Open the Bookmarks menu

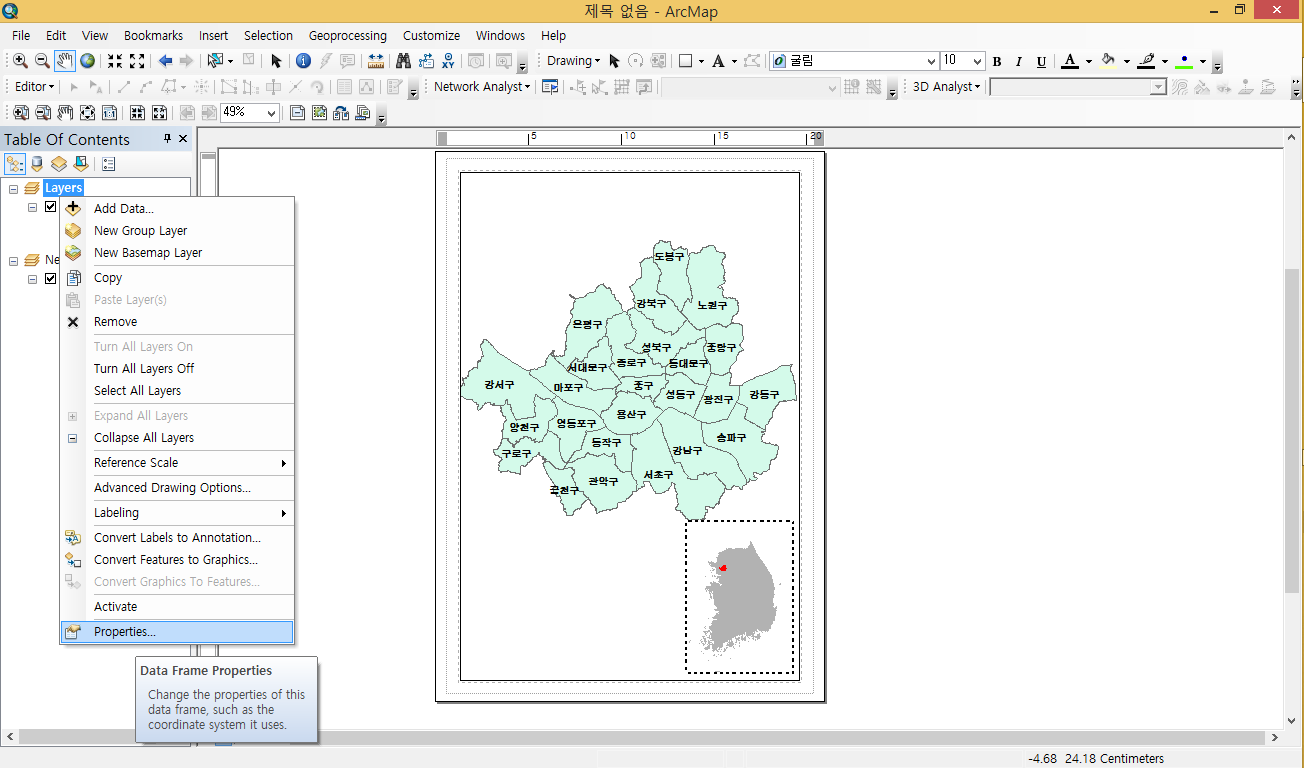153,35
